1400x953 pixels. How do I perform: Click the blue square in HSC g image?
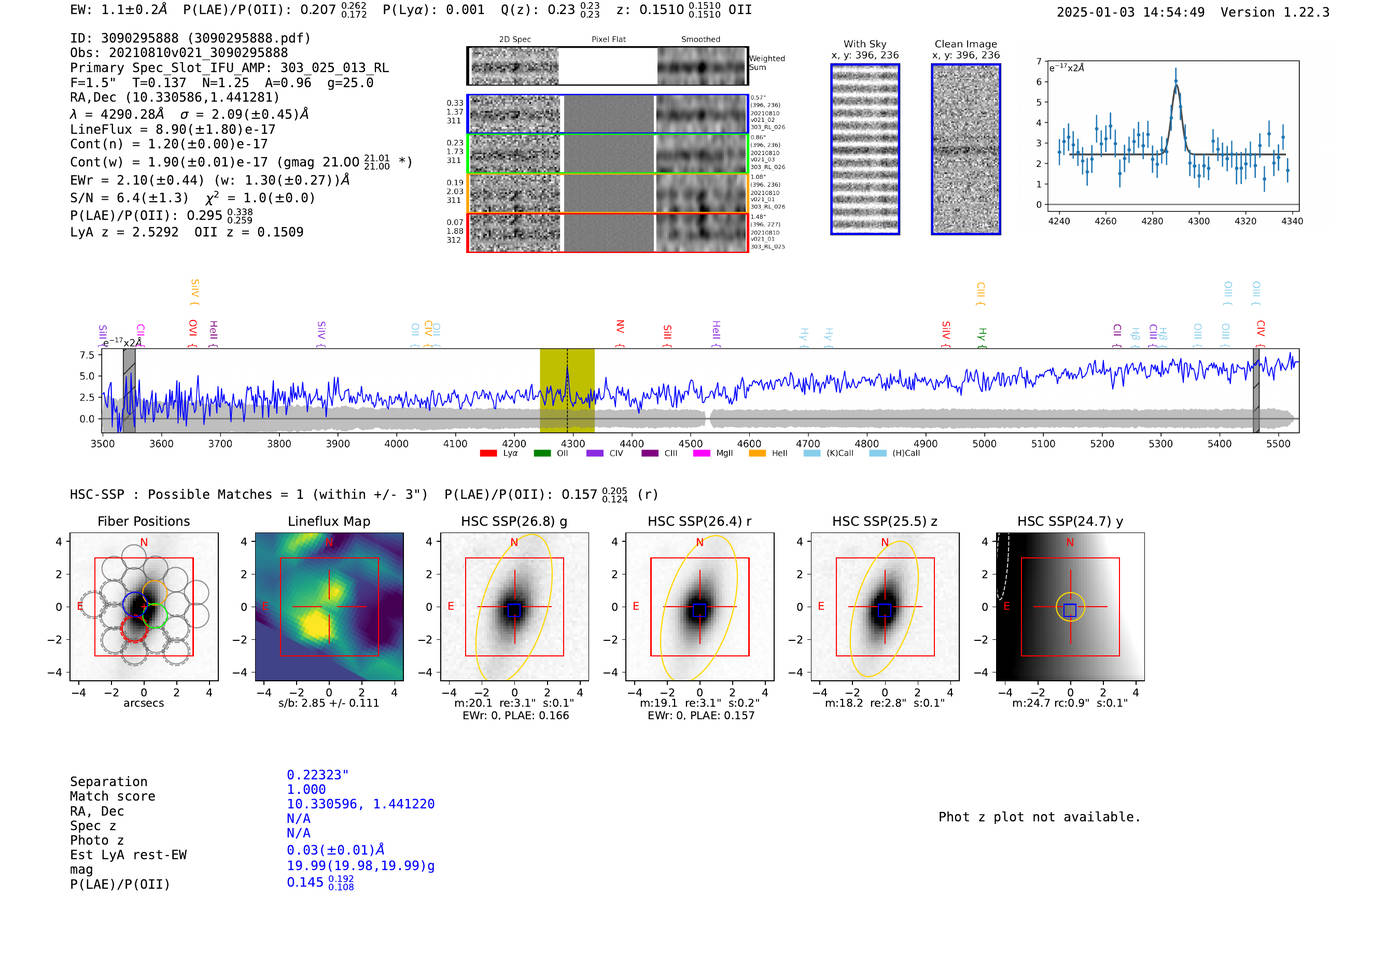514,610
